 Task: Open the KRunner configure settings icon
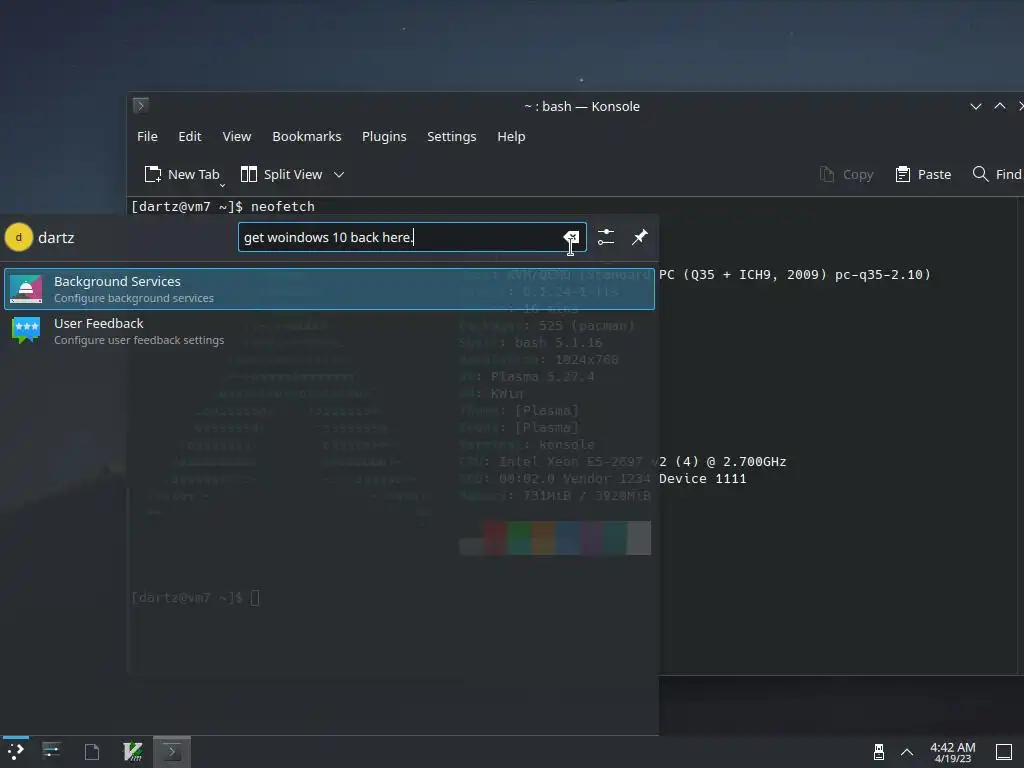pos(606,237)
